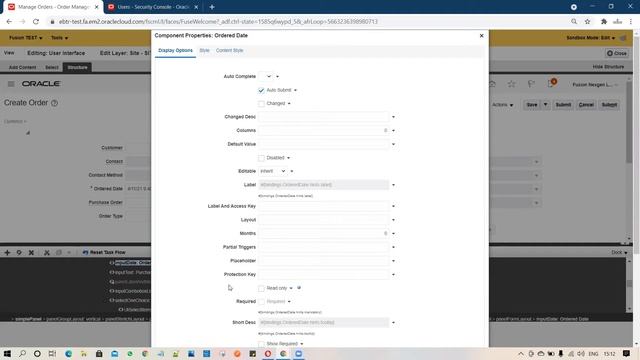This screenshot has height=360, width=640.
Task: Expand the arrow next to Placeholder field
Action: (393, 261)
